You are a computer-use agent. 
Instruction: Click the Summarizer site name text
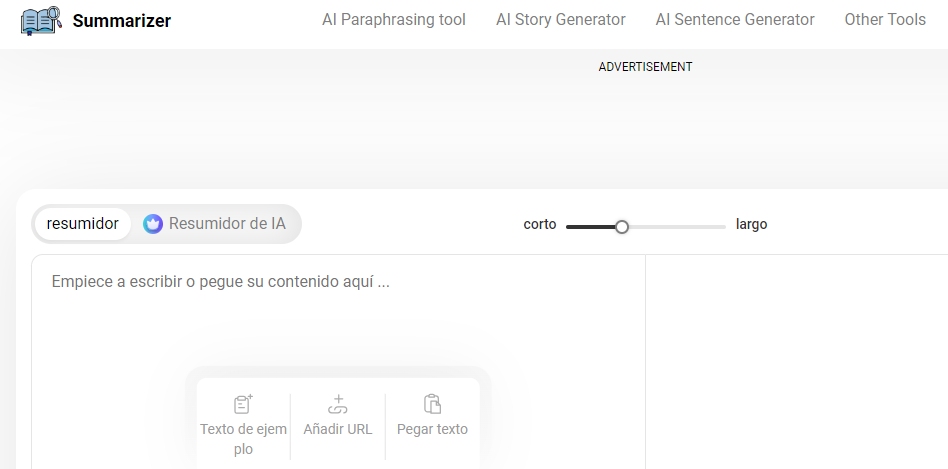[122, 21]
